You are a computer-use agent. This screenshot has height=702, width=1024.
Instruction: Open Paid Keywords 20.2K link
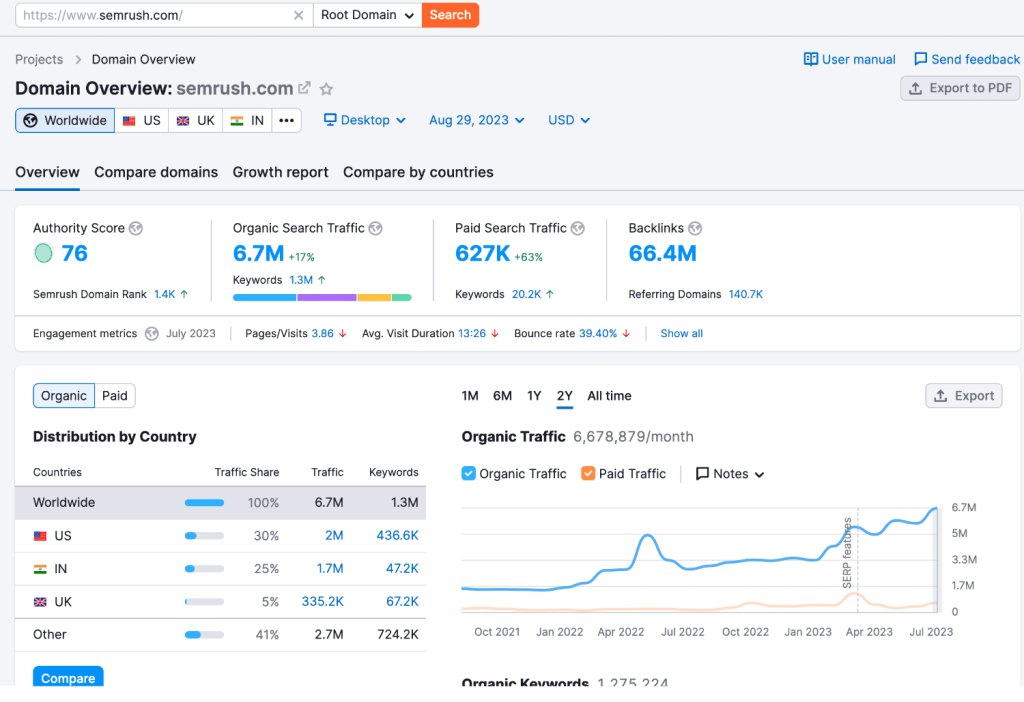coord(526,295)
